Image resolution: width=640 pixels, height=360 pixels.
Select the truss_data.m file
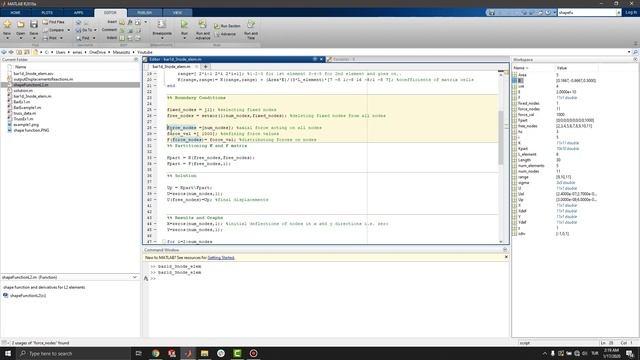tap(24, 113)
